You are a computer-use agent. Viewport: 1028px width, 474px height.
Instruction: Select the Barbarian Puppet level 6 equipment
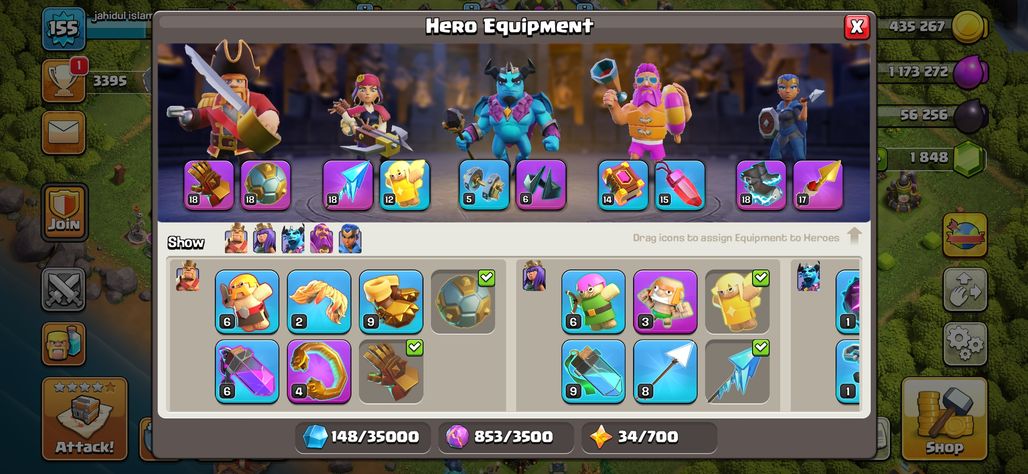[247, 302]
